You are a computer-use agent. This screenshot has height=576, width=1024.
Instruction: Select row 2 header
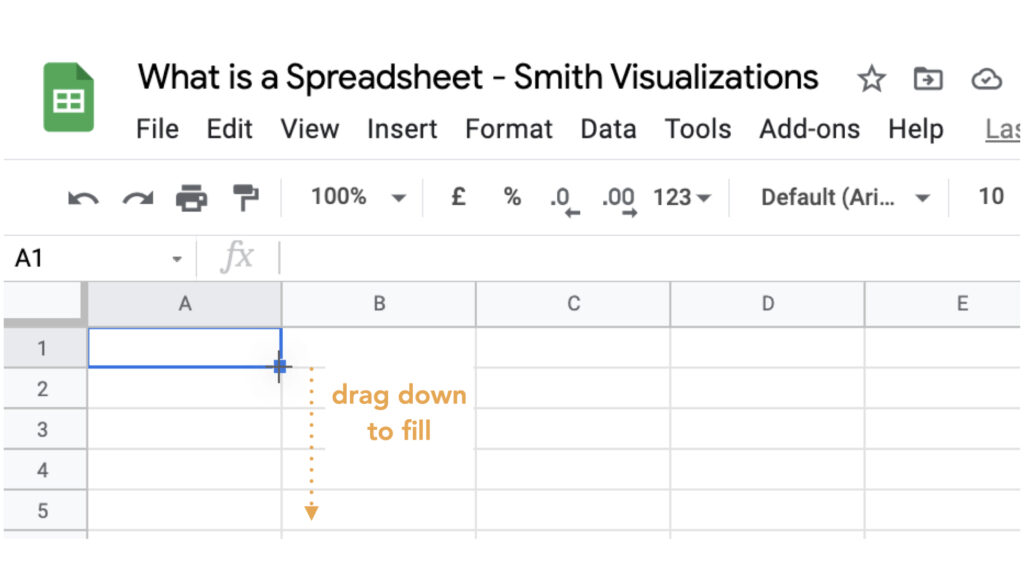click(x=44, y=389)
